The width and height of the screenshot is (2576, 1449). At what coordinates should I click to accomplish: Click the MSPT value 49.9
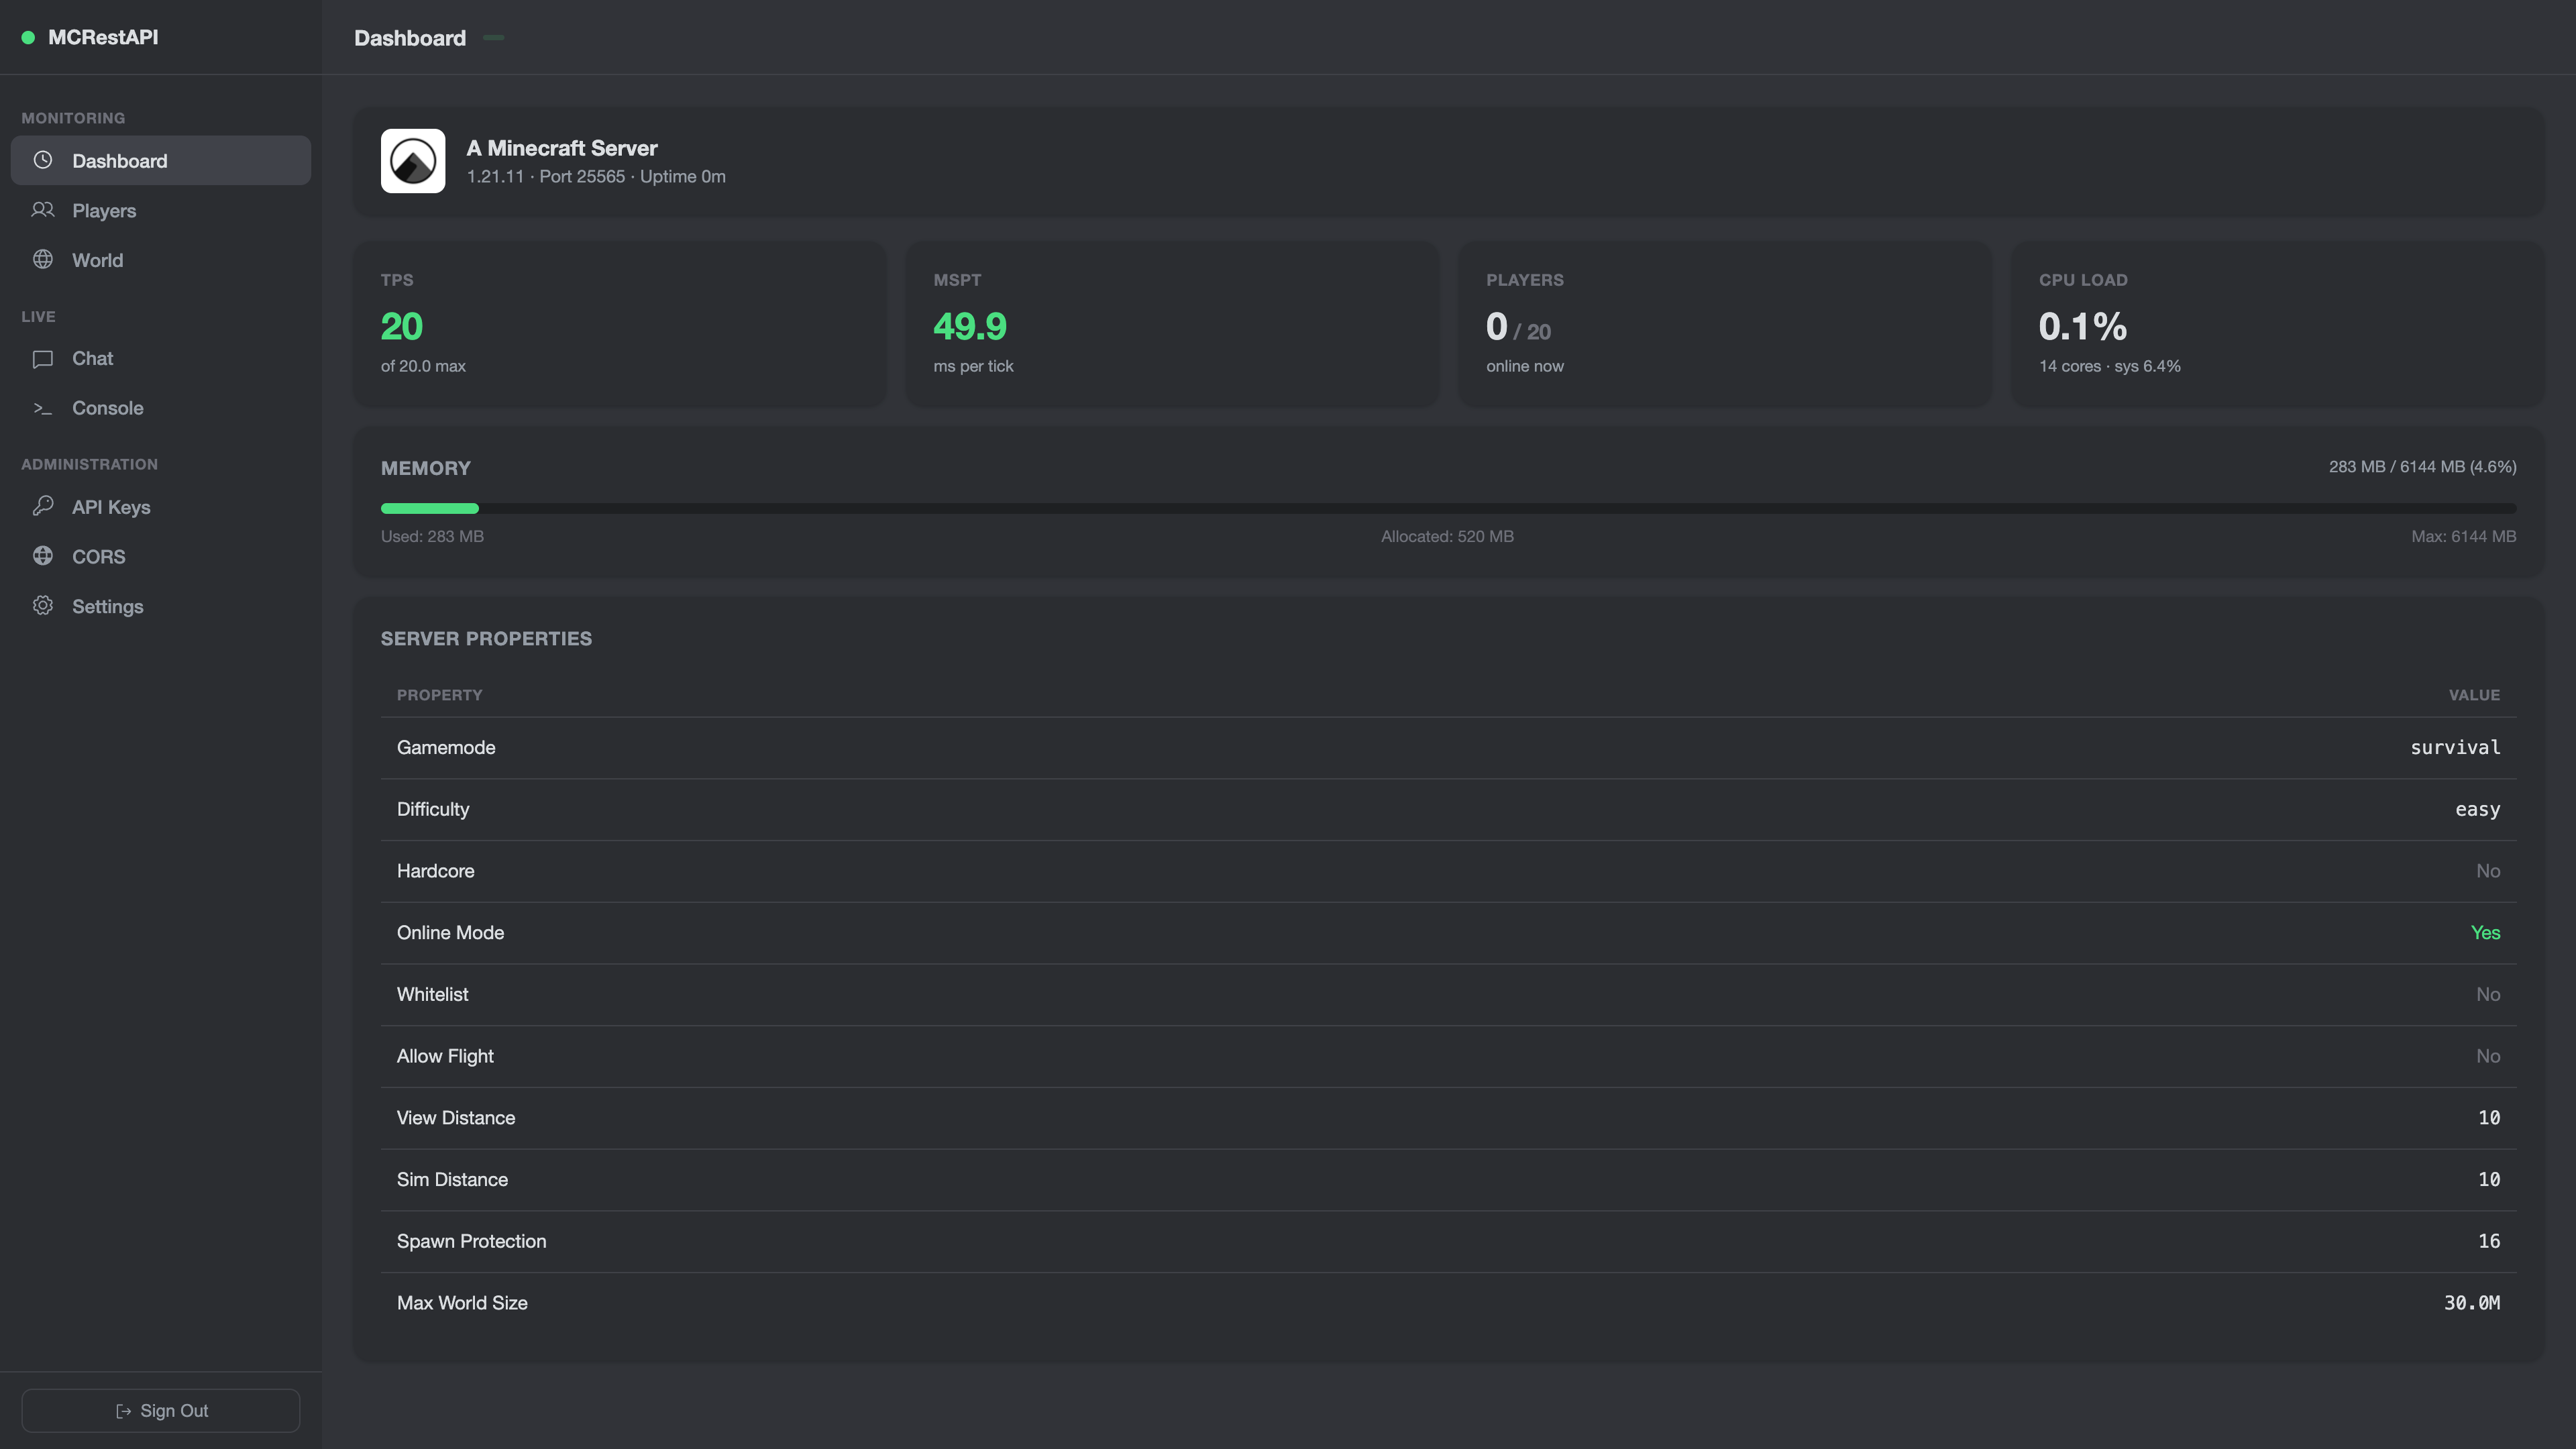pos(970,326)
